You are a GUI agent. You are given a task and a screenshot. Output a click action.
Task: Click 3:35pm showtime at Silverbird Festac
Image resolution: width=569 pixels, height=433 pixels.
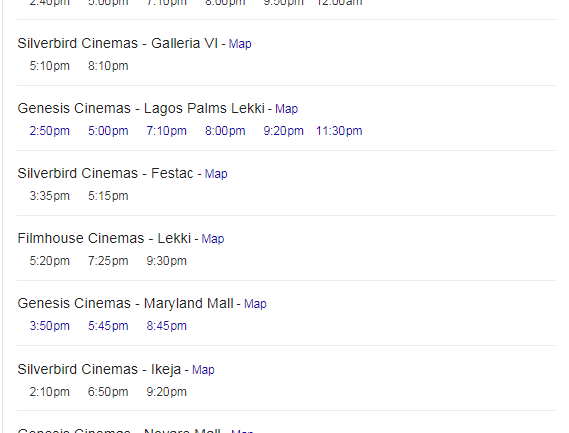tap(49, 196)
